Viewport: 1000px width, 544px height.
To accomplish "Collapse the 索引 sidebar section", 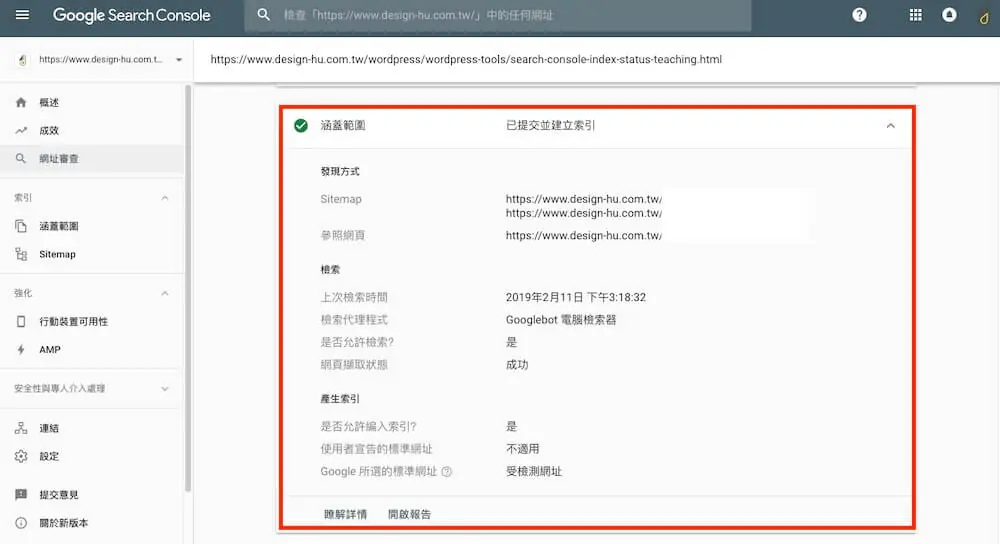I will 165,198.
